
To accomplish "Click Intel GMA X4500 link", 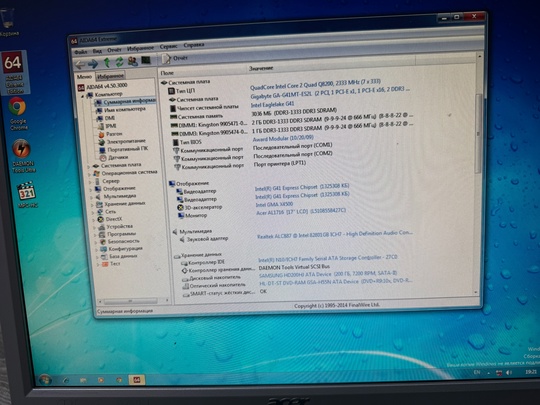I will click(x=274, y=205).
